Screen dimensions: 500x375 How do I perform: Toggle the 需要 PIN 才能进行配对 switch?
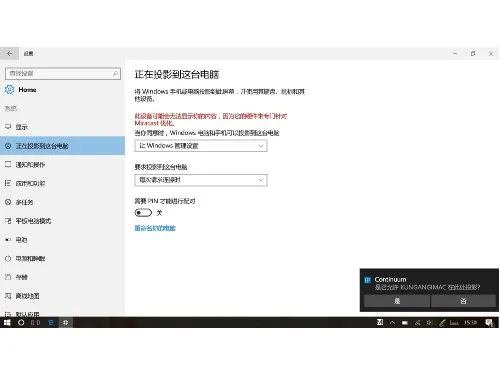(143, 213)
